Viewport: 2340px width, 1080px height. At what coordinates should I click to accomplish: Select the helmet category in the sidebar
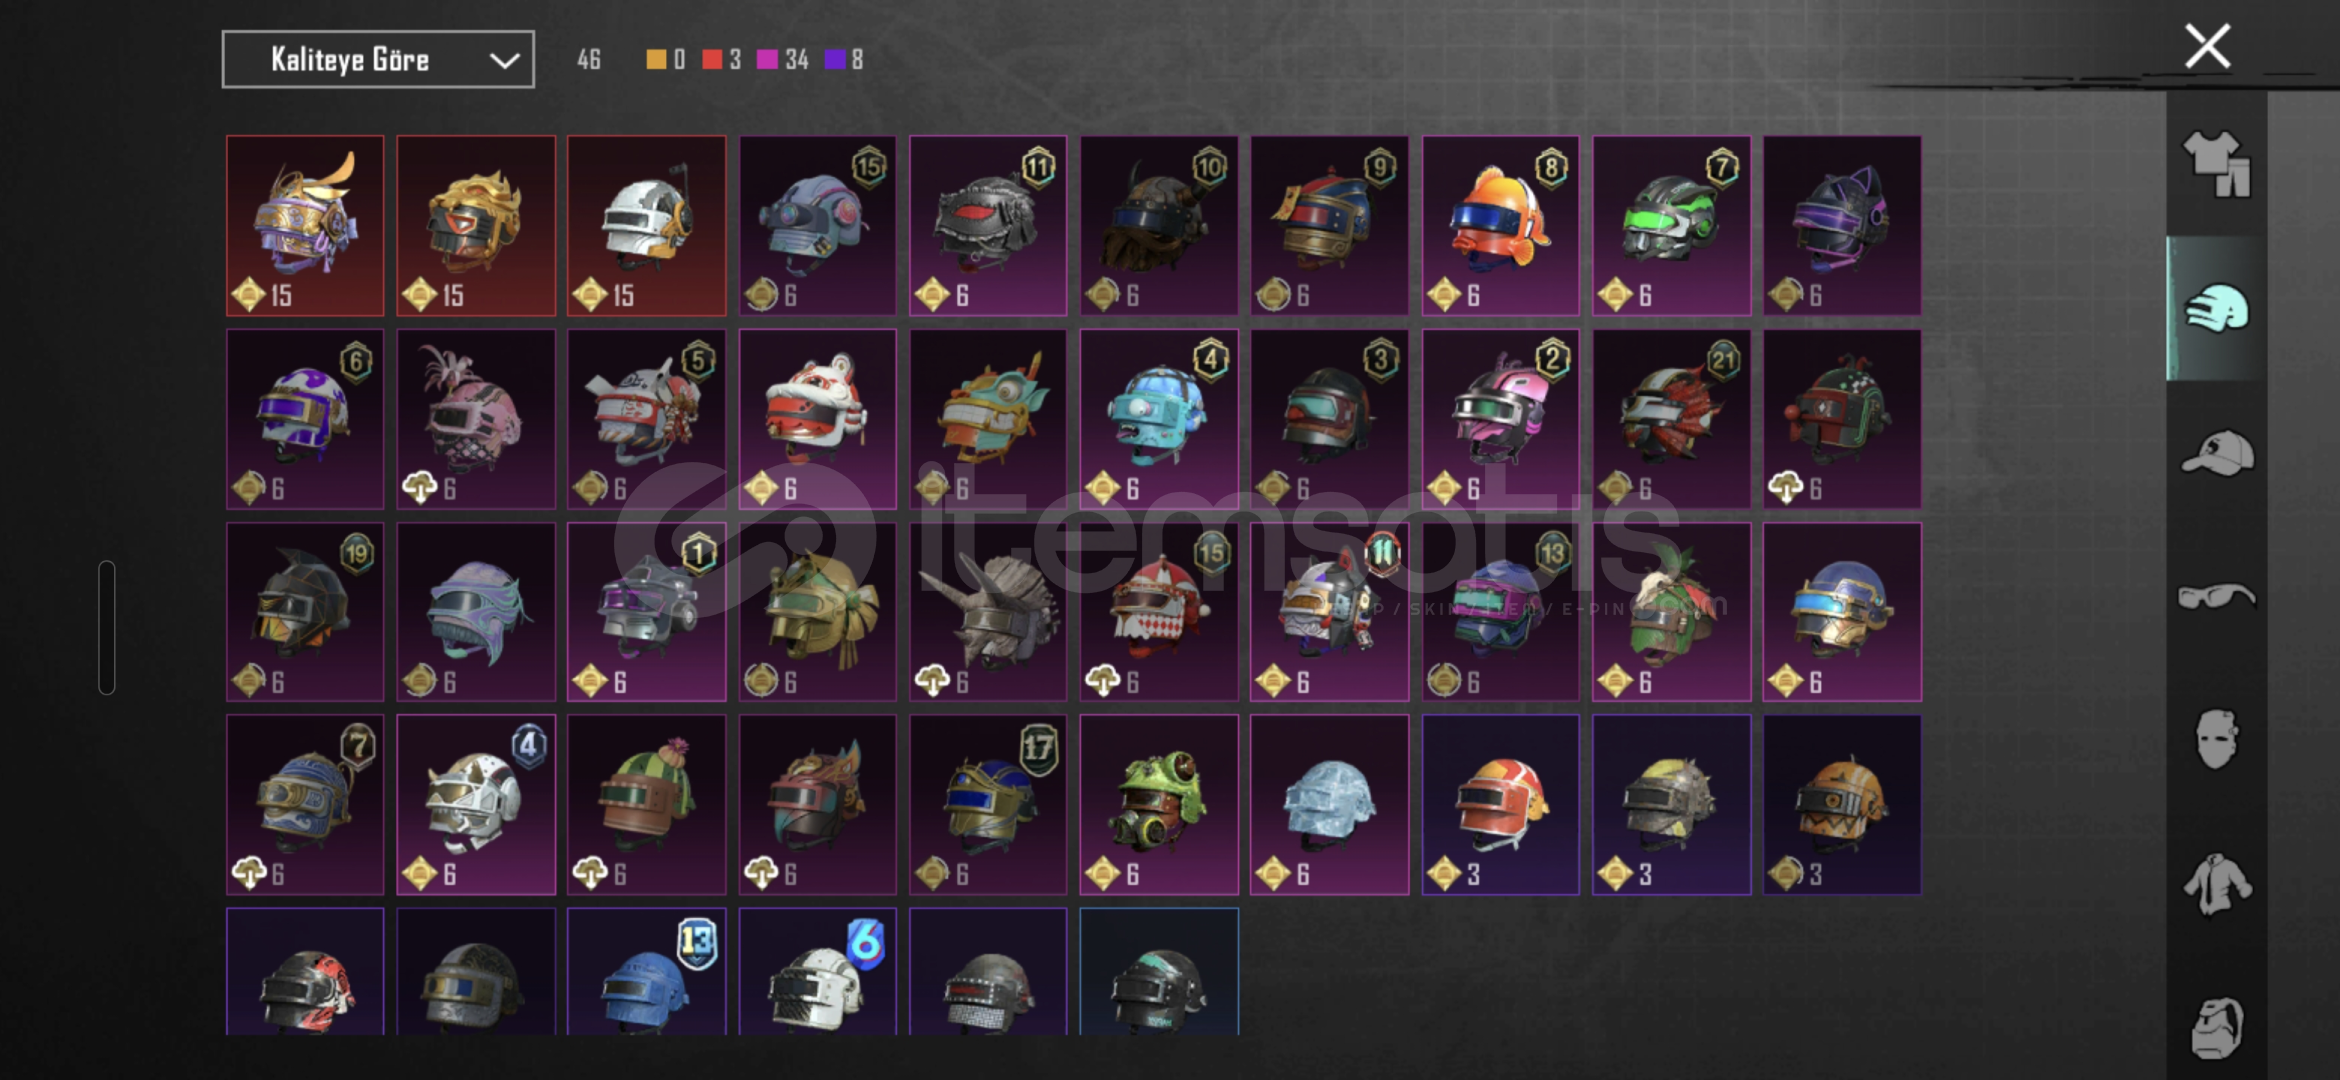pyautogui.click(x=2216, y=308)
